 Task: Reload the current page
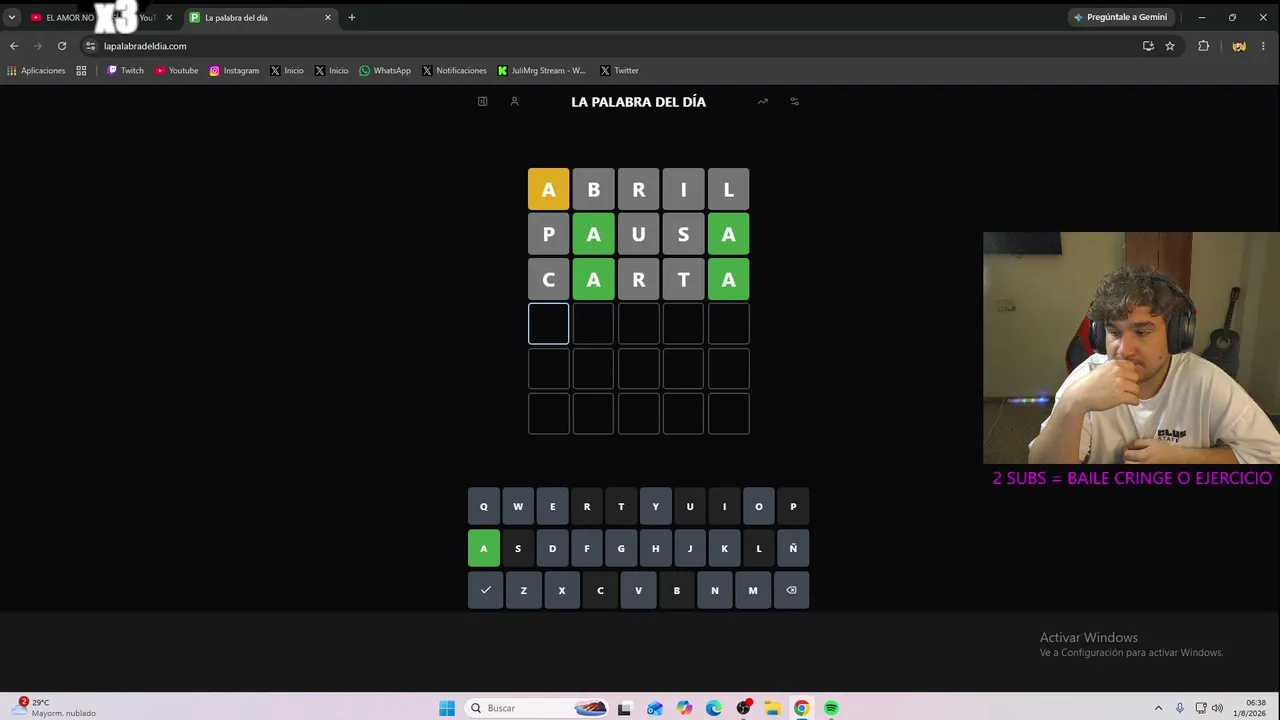coord(62,46)
